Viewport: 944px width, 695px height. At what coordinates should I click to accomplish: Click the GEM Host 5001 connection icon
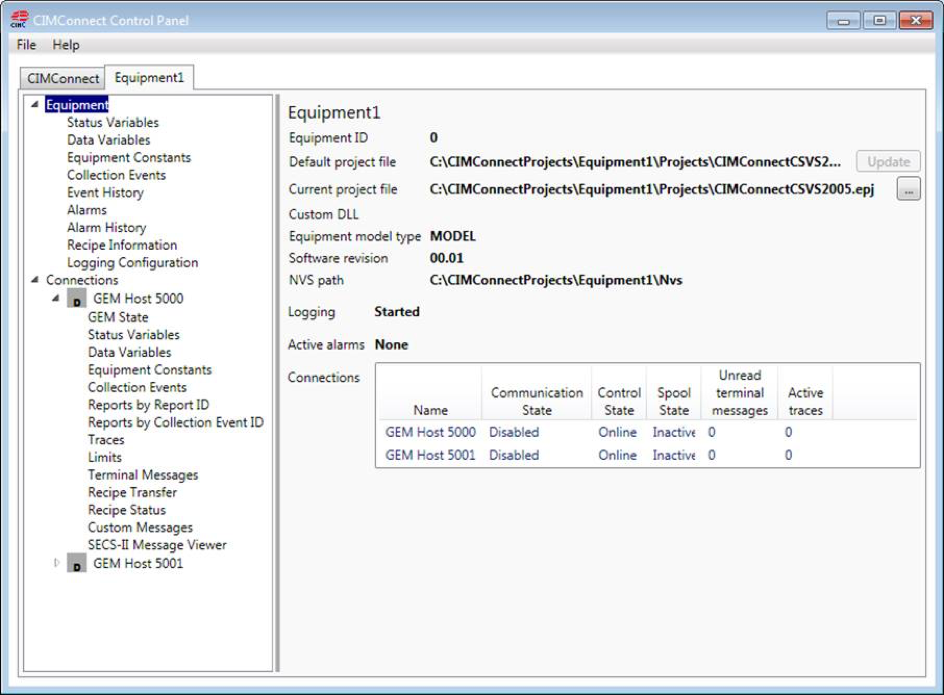(77, 564)
